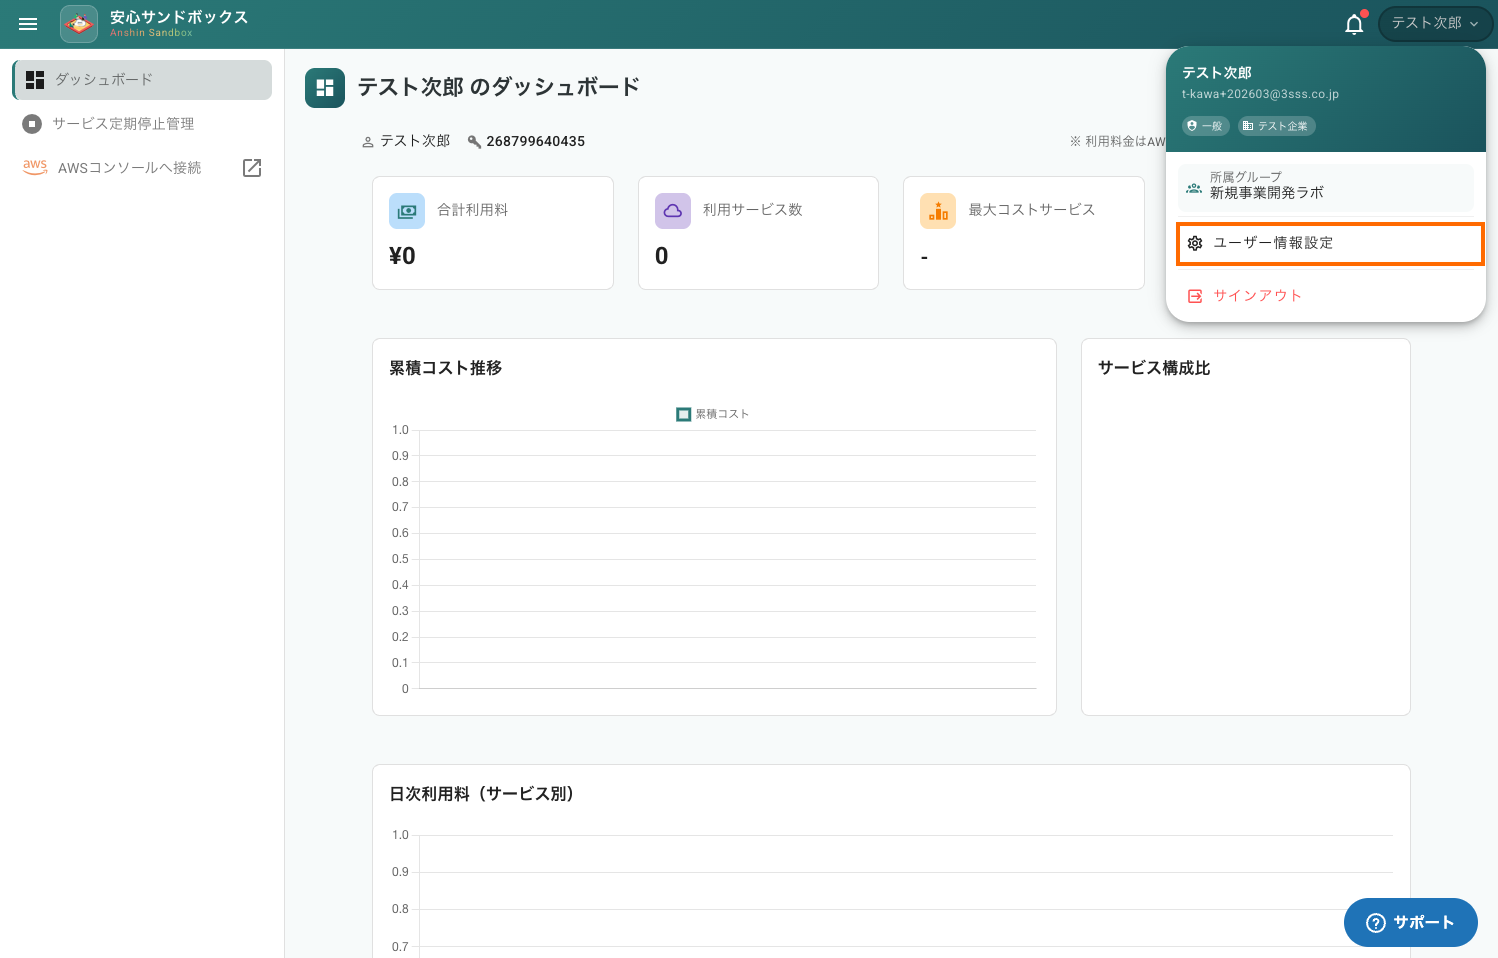Viewport: 1498px width, 958px height.
Task: Click the question mark icon on サポート
Action: [1376, 923]
